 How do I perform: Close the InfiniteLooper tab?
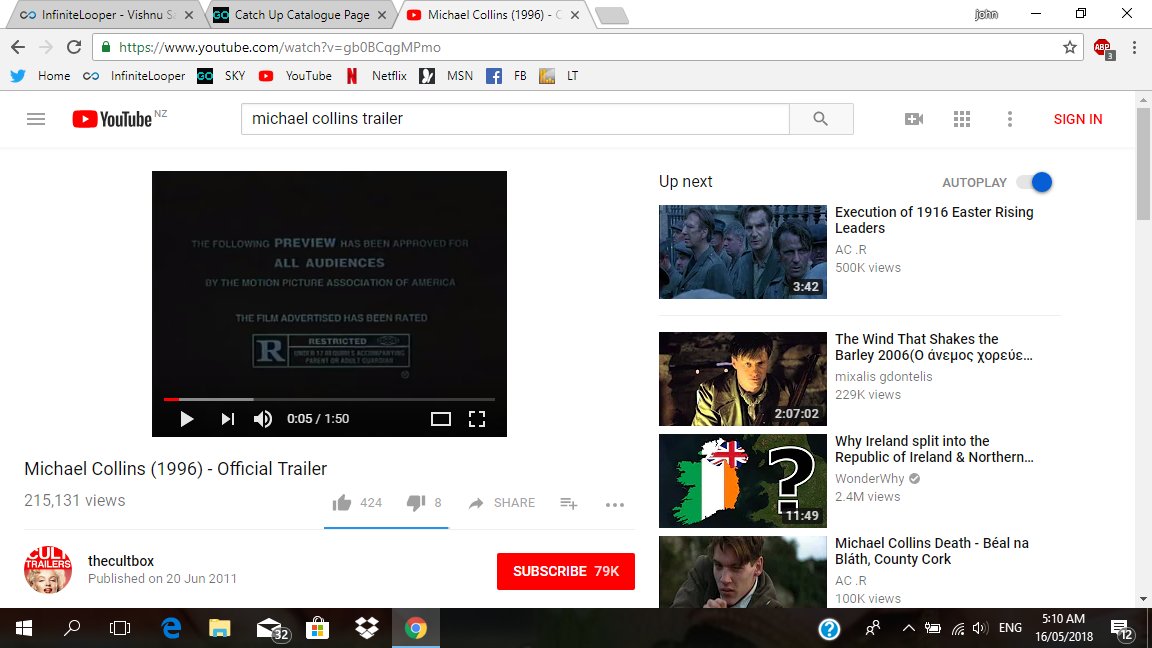coord(189,15)
